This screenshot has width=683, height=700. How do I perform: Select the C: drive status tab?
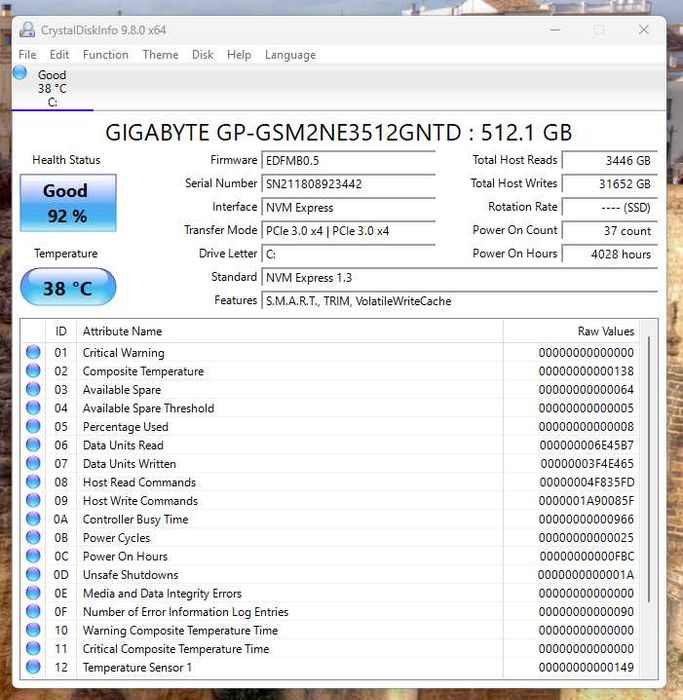(x=53, y=88)
